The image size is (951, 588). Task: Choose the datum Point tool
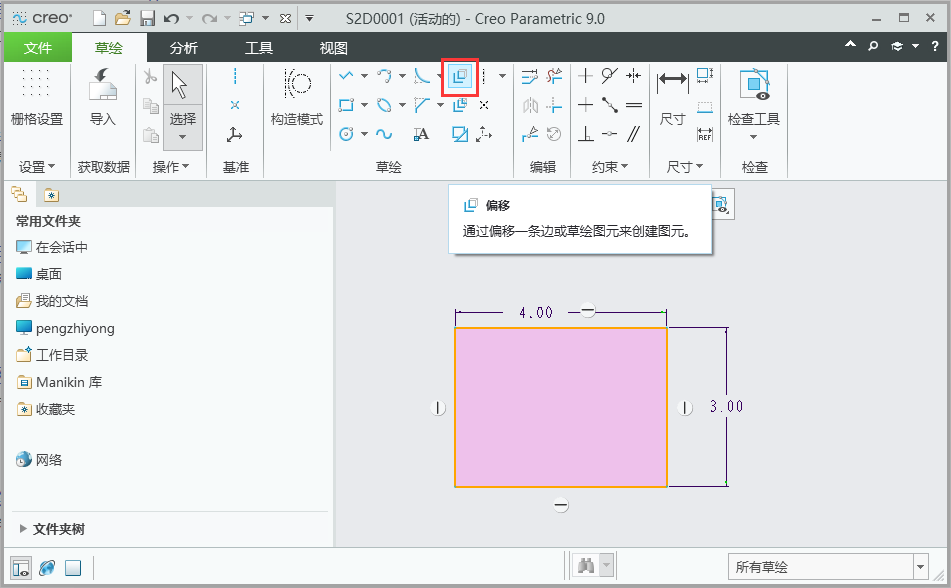235,105
